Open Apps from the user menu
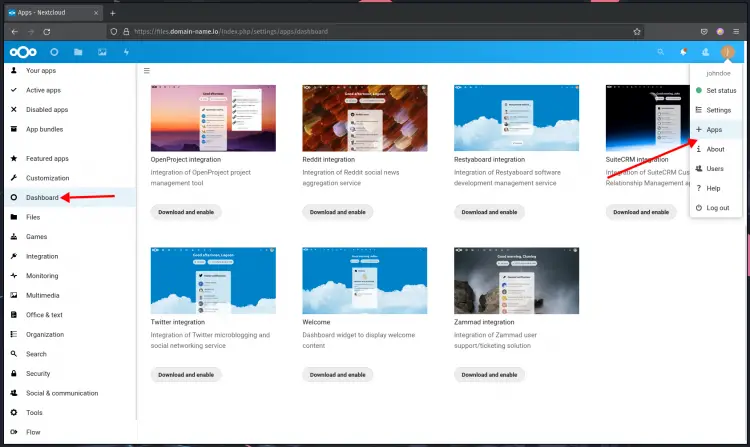The height and width of the screenshot is (447, 750). coord(716,130)
